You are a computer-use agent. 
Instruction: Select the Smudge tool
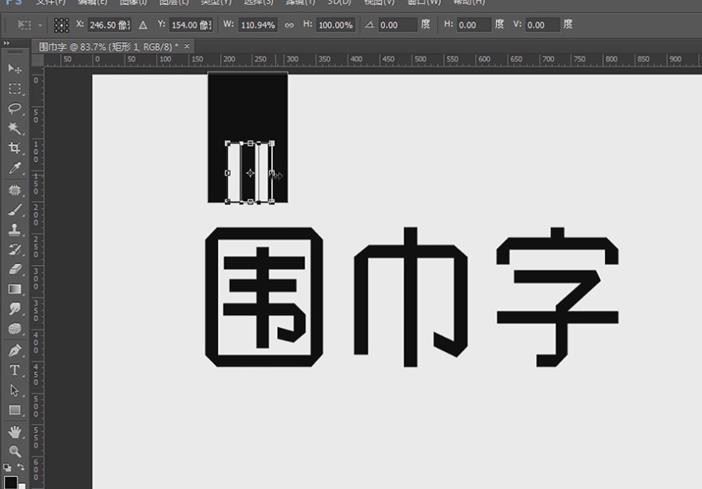14,309
